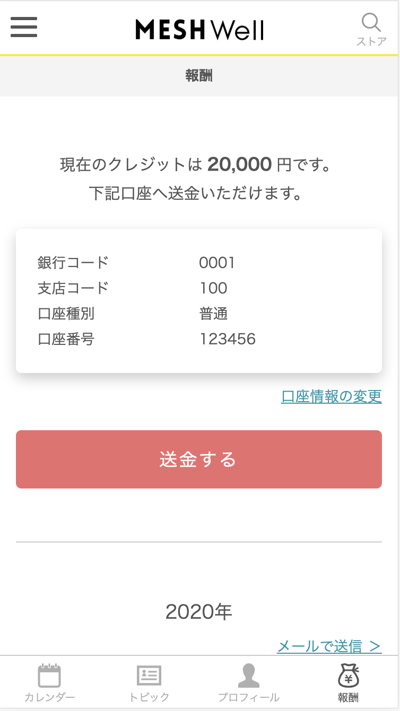The image size is (400, 711).
Task: Switch to カレンダー tab label
Action: pyautogui.click(x=49, y=697)
